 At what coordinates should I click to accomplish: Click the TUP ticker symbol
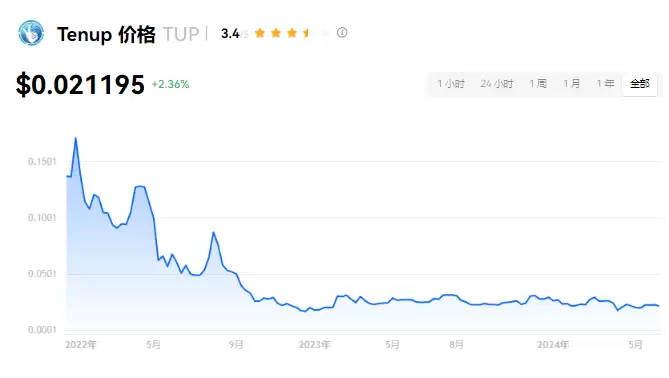pyautogui.click(x=181, y=34)
